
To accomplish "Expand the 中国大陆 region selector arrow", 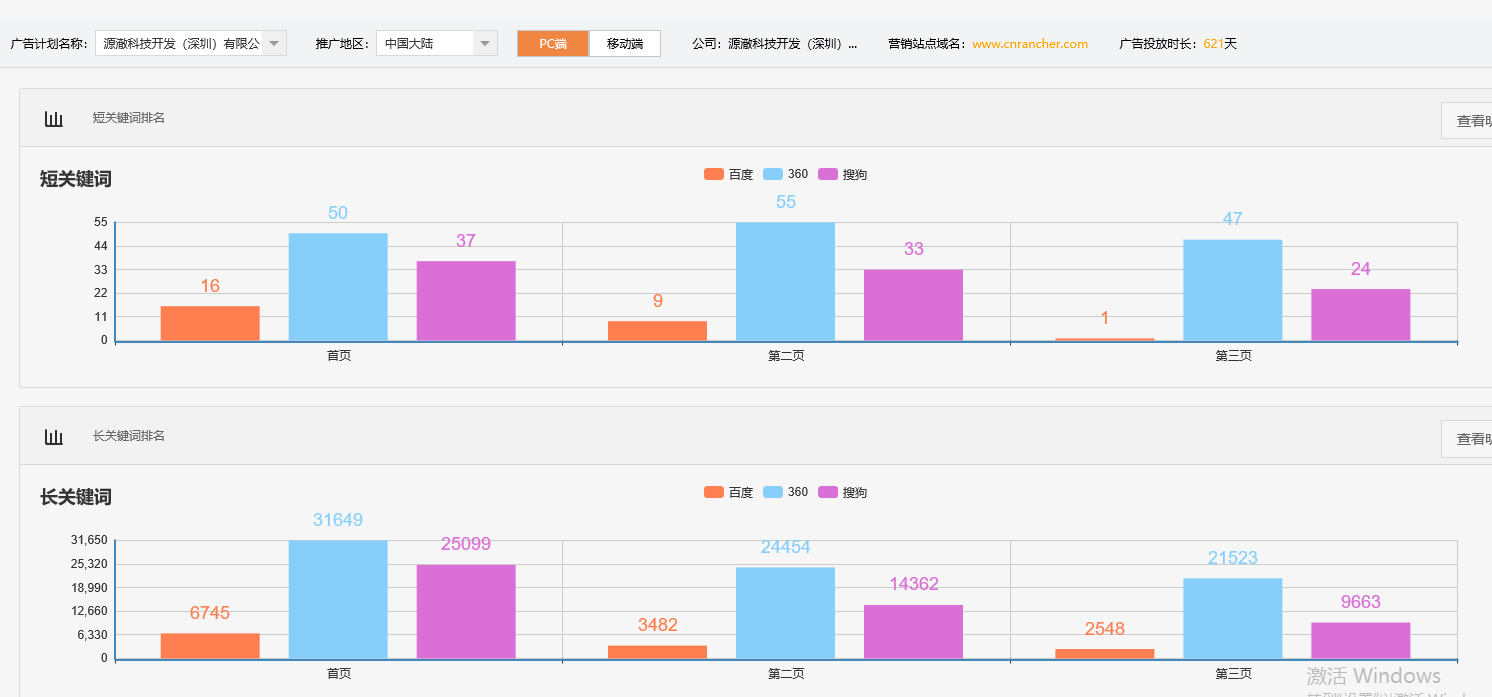I will [484, 43].
